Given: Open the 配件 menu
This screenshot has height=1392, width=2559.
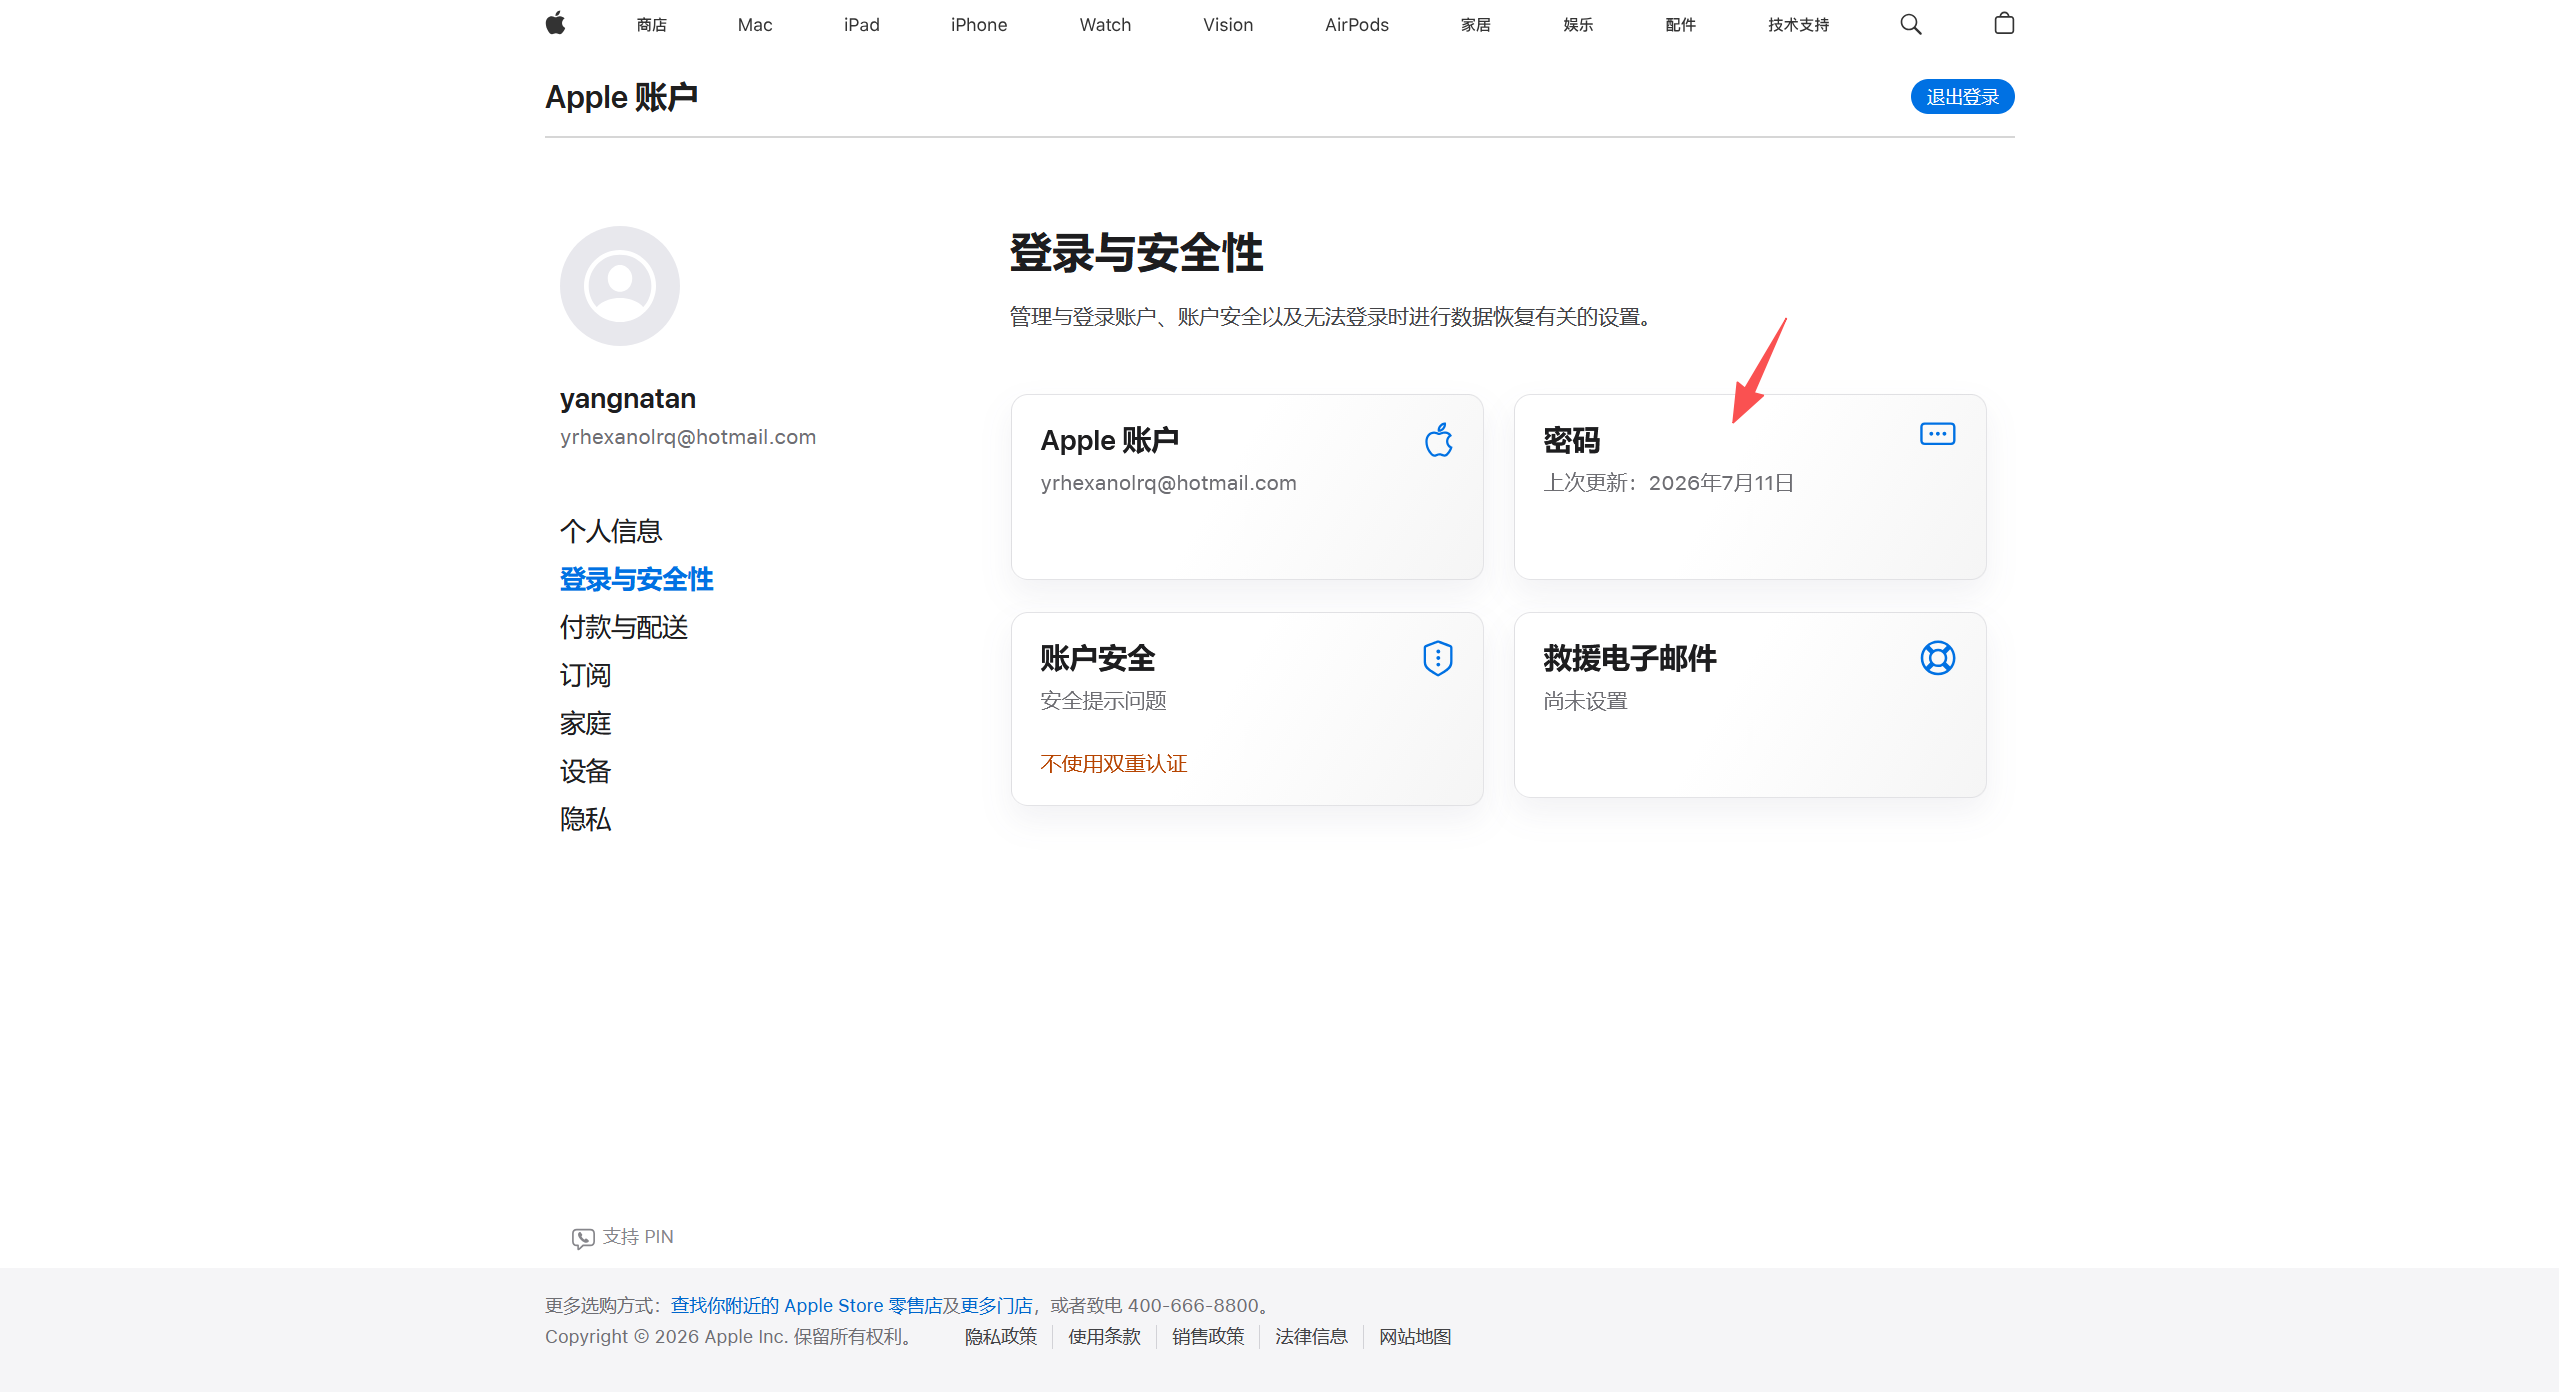Looking at the screenshot, I should [x=1681, y=25].
